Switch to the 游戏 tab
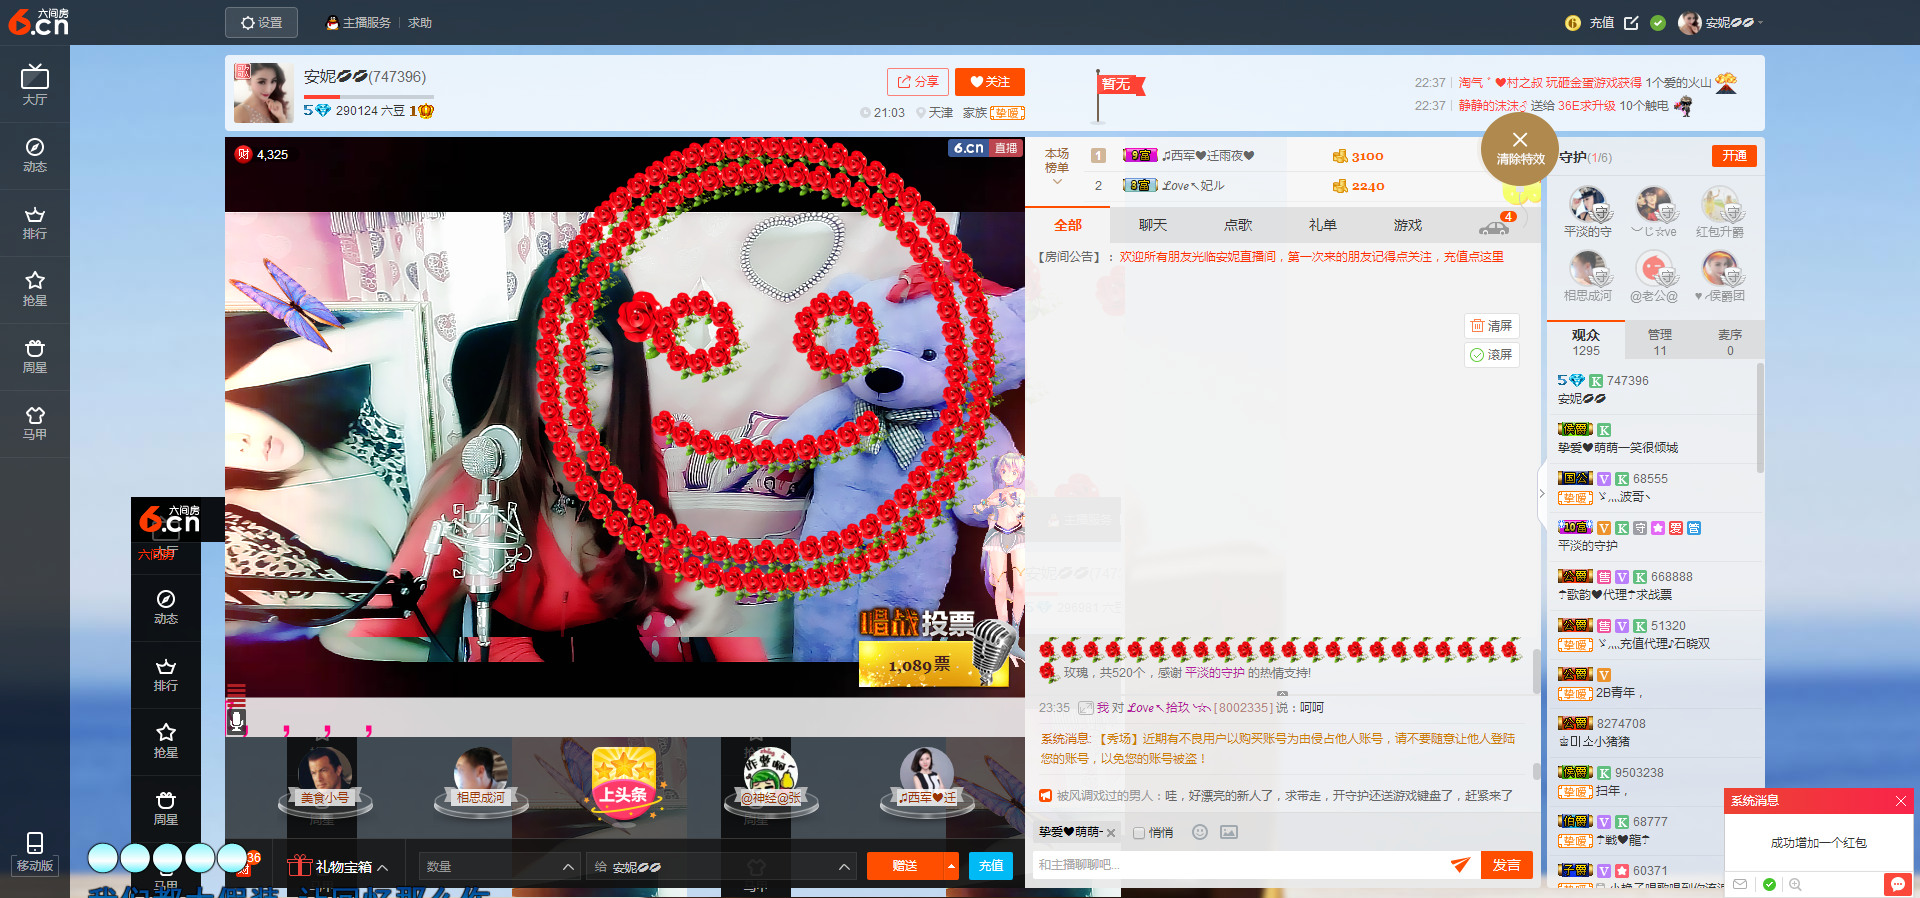 [1408, 225]
